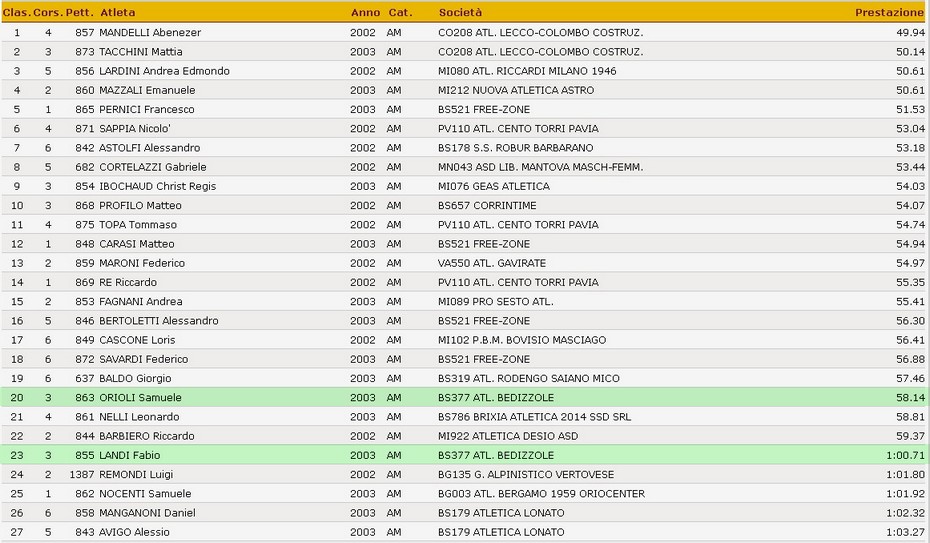The image size is (930, 543).
Task: Click the time 59.37
Action: (910, 436)
